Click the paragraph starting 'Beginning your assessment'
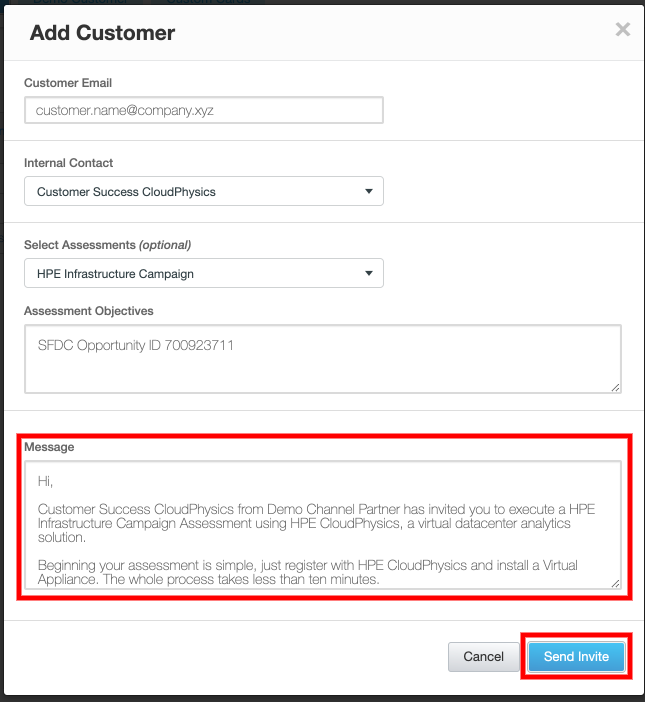Screen dimensions: 645x702 [x=315, y=573]
